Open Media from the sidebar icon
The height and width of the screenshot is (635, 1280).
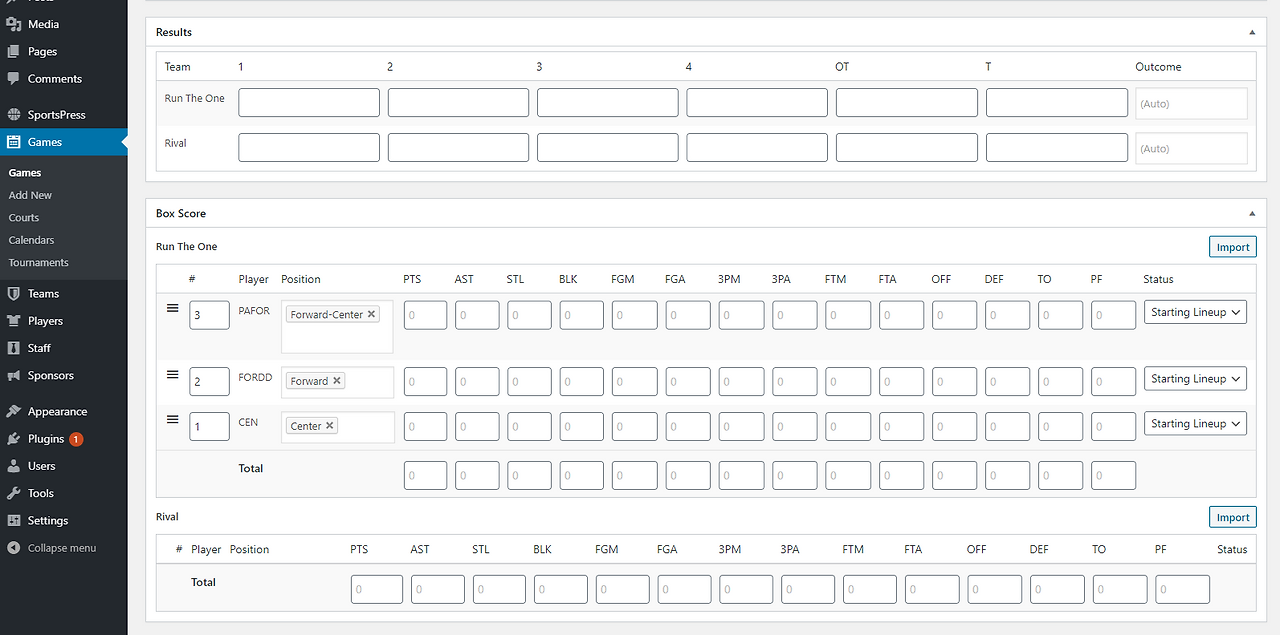pos(14,24)
